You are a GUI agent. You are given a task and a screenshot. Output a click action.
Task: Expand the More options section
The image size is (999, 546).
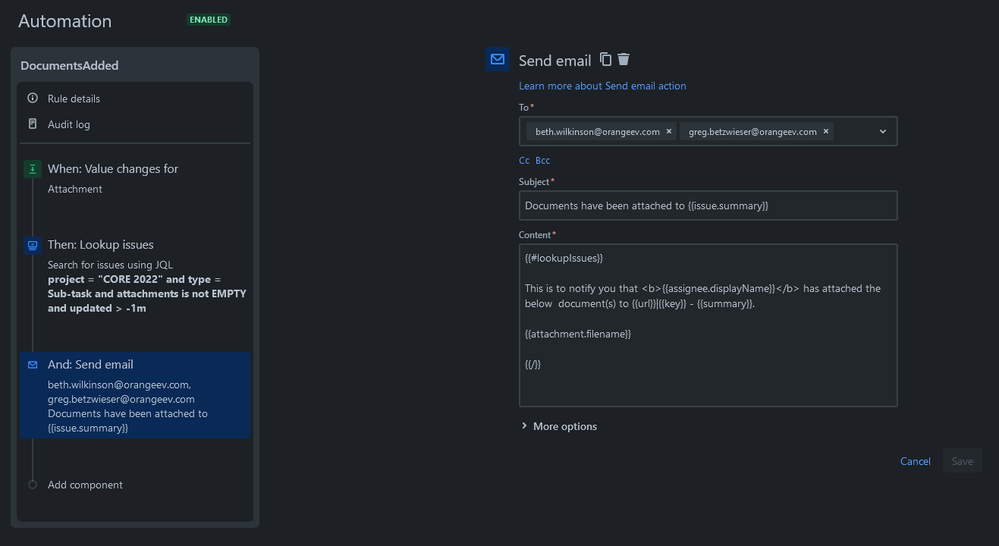pos(559,426)
